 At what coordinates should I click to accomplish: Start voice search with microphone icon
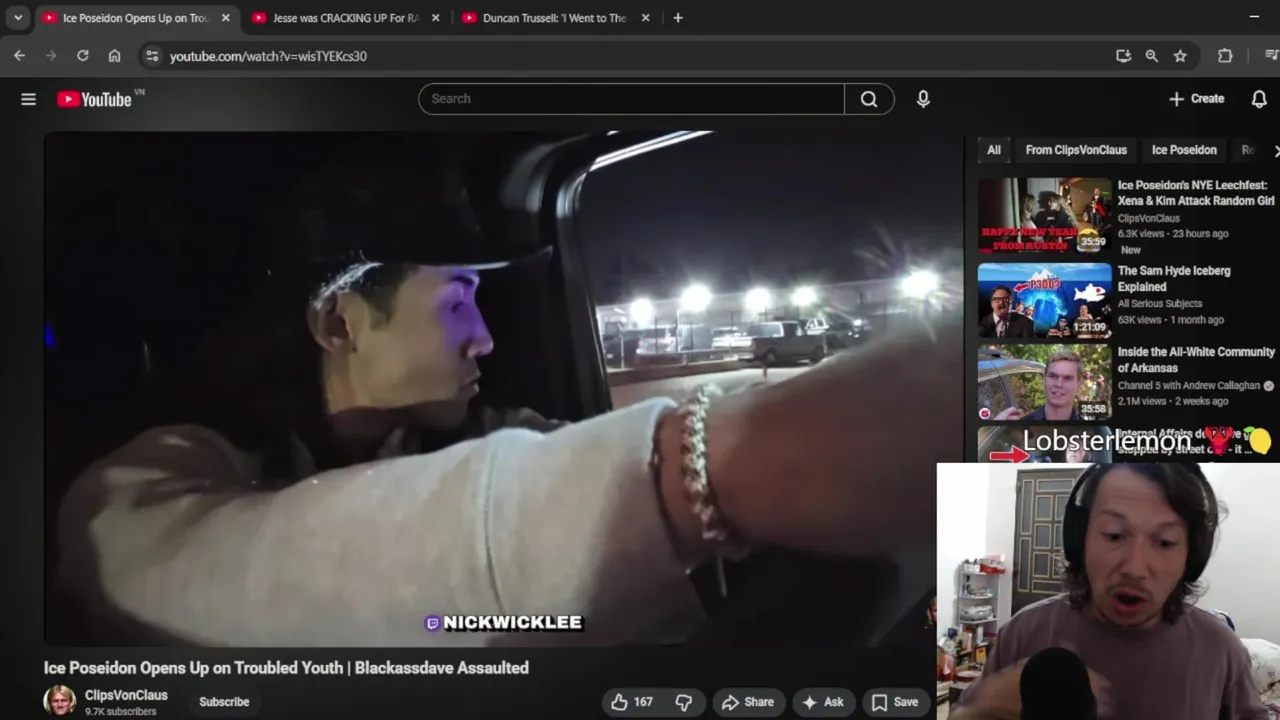[923, 99]
